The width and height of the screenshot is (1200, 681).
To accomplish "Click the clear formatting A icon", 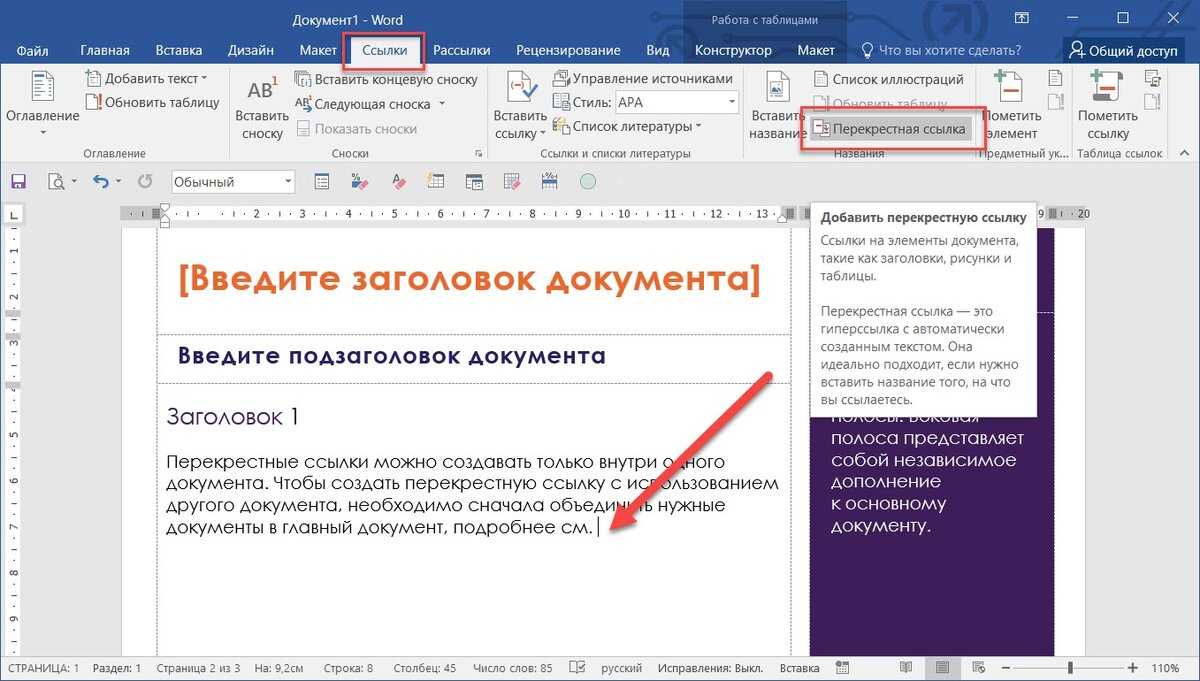I will (399, 182).
